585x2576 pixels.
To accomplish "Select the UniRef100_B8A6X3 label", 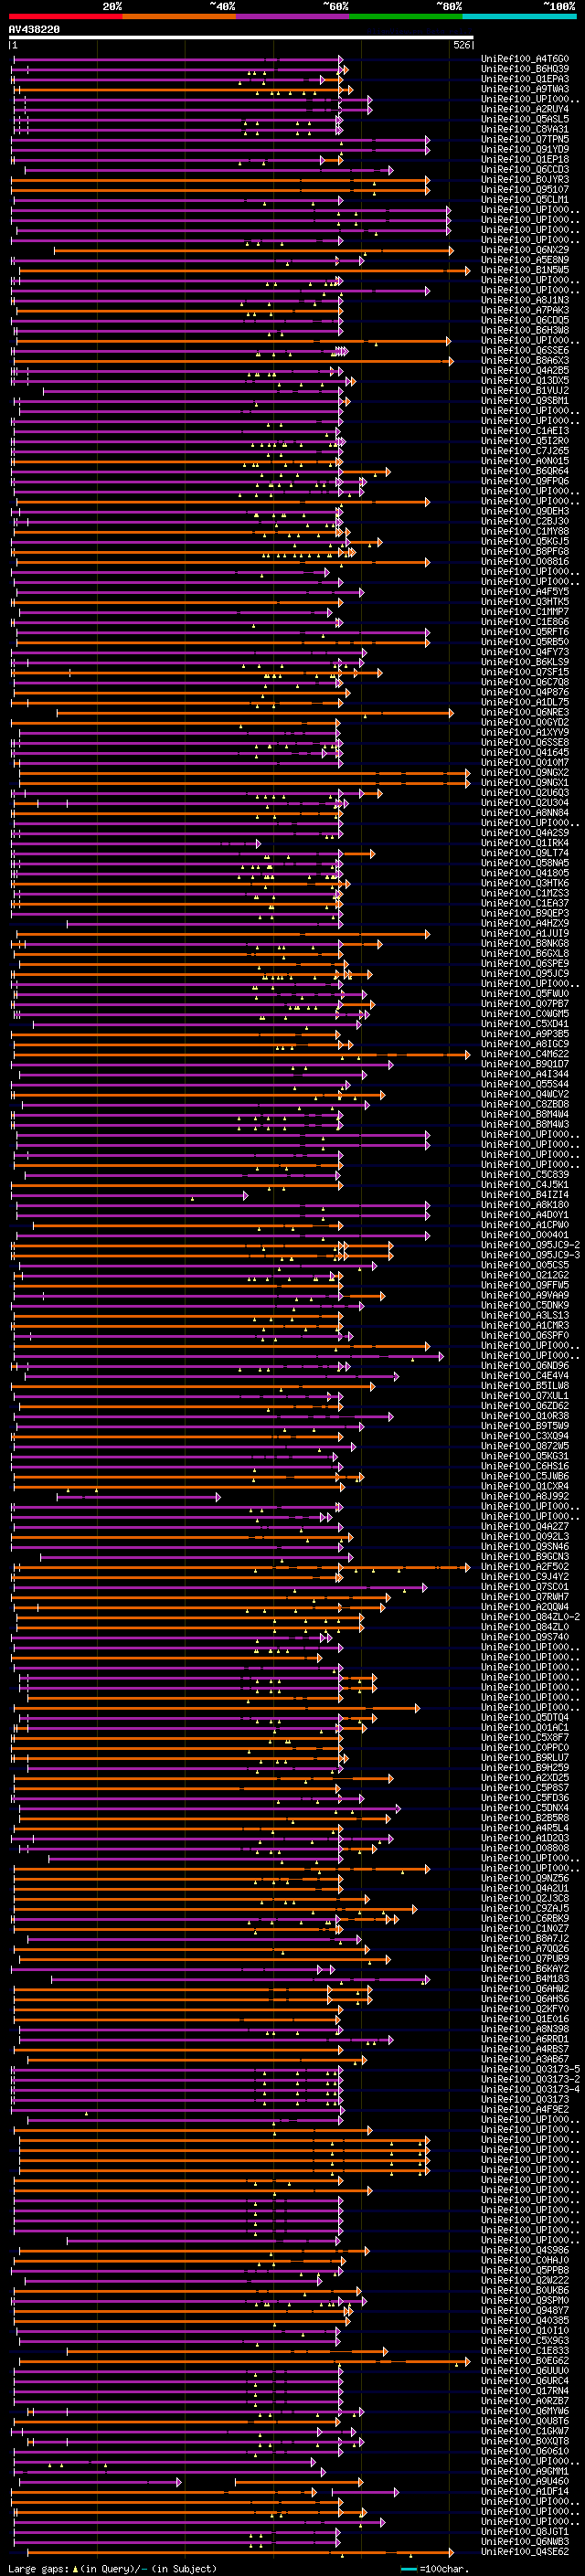I will [x=525, y=360].
